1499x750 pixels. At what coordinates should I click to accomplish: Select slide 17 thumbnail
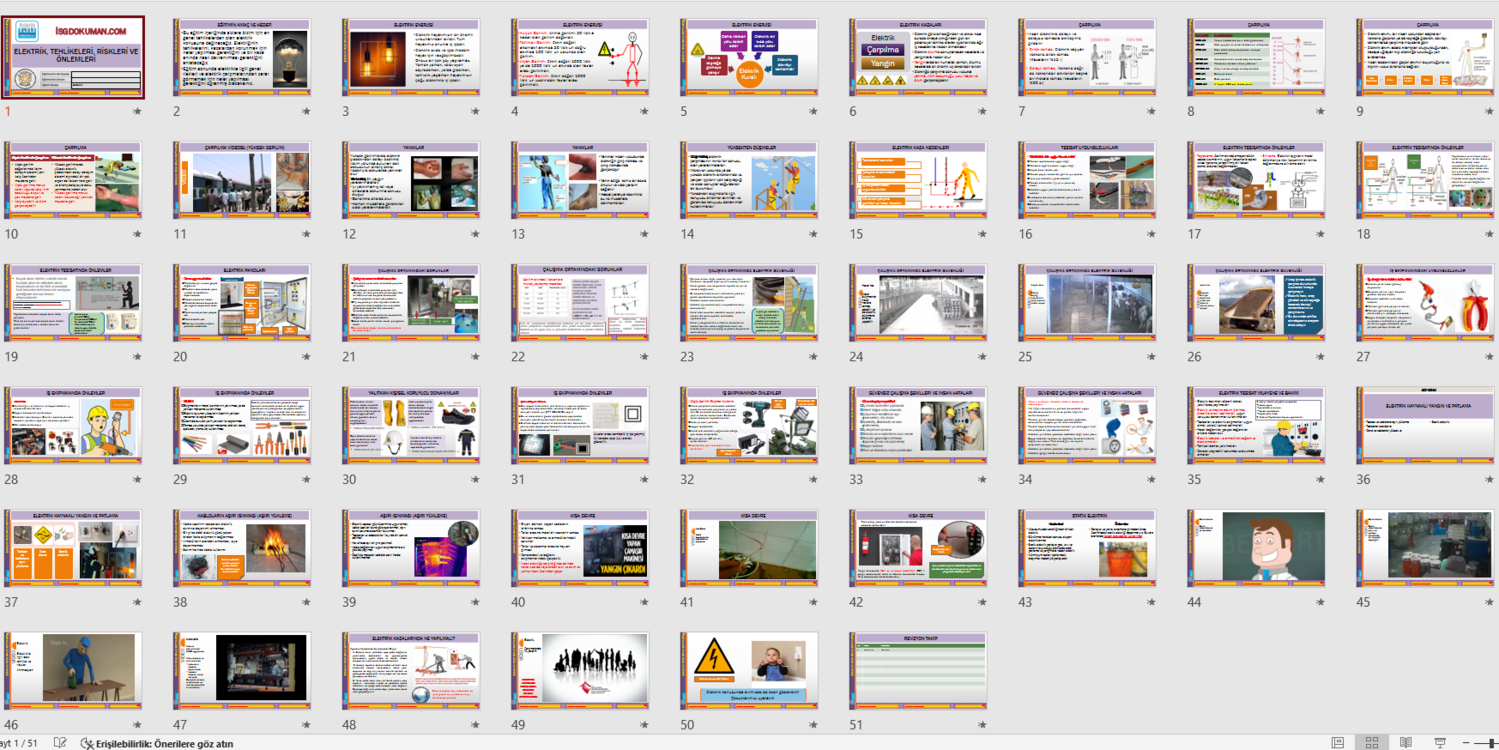pos(1256,180)
